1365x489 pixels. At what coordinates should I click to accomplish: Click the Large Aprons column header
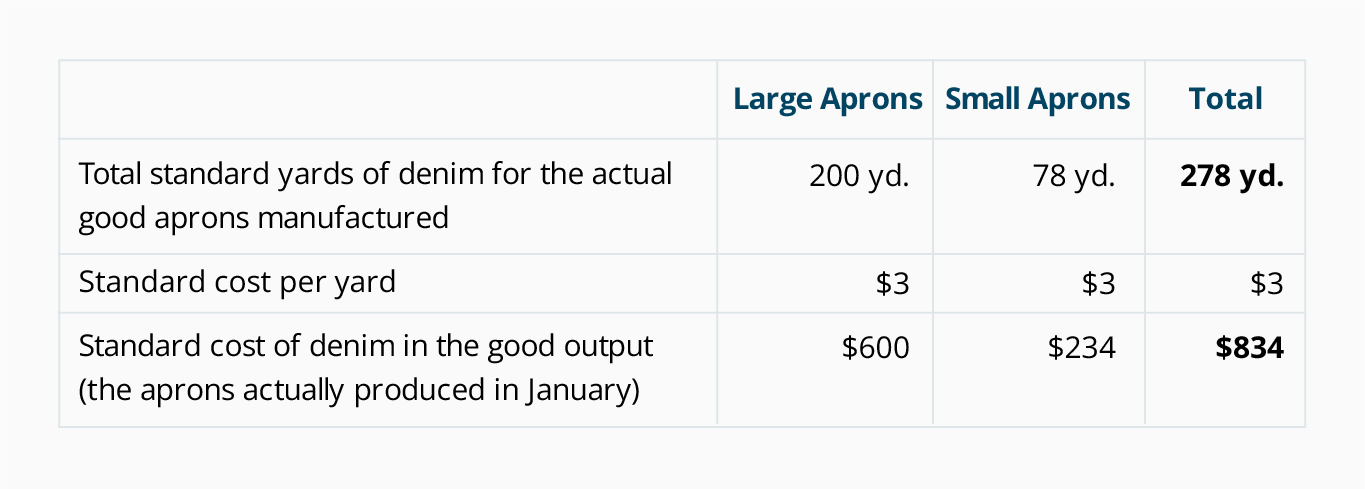coord(827,99)
